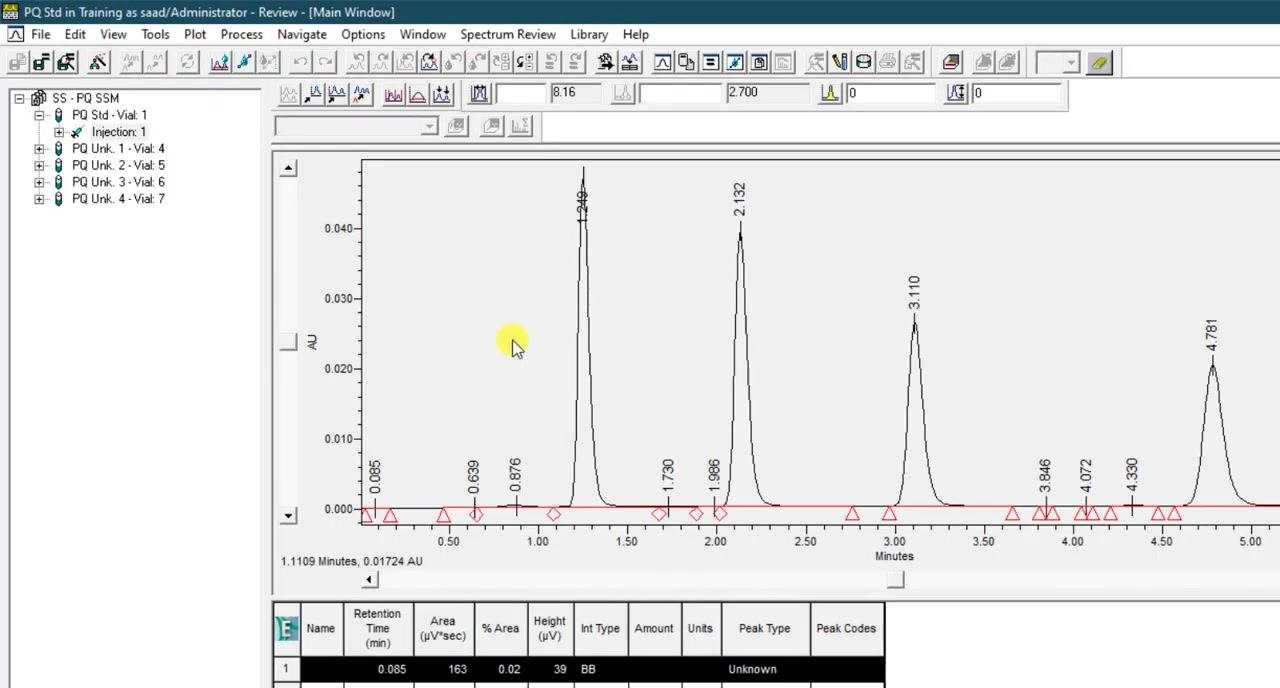The height and width of the screenshot is (688, 1280).
Task: Open the empty combo box below plot toolbar
Action: (356, 126)
